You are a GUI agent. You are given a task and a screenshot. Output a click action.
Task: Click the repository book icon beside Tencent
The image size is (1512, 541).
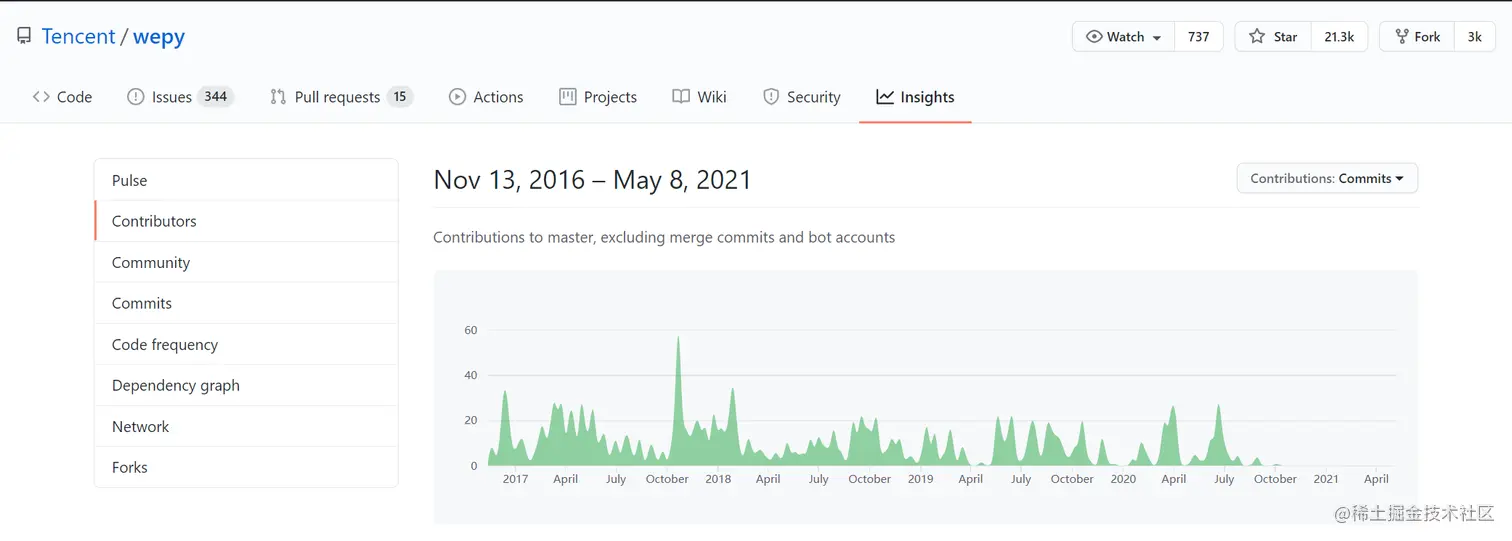[x=24, y=36]
